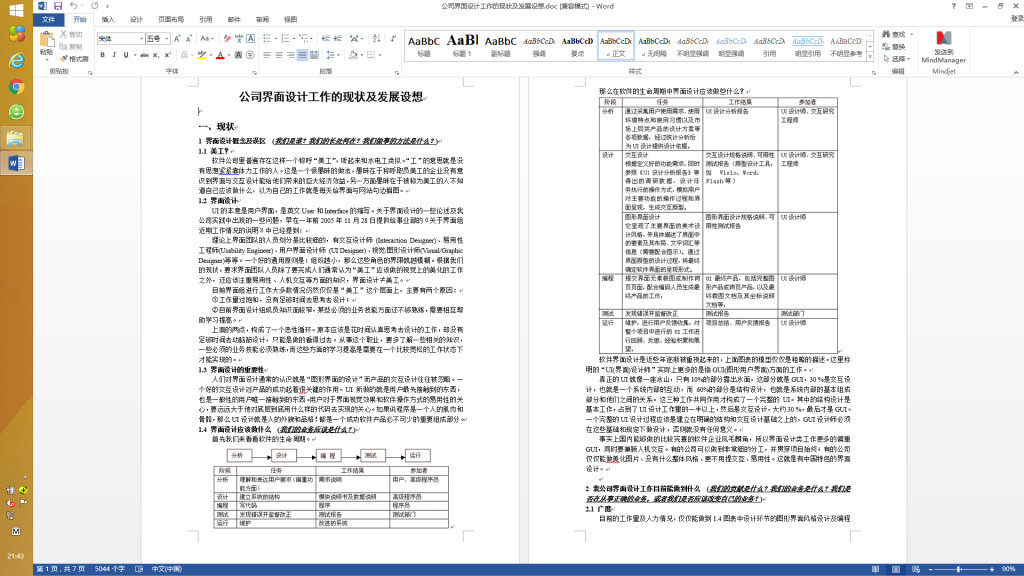Screen dimensions: 1024x576
Task: Collapse the ribbon with the up arrow
Action: tap(1016, 72)
